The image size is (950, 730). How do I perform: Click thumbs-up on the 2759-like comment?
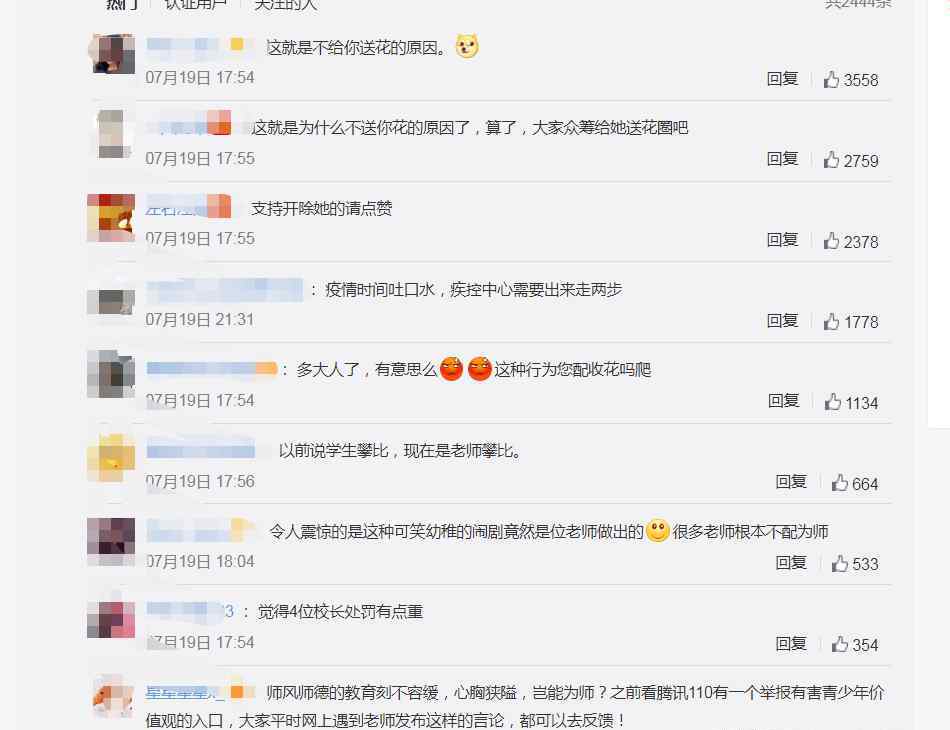[831, 160]
